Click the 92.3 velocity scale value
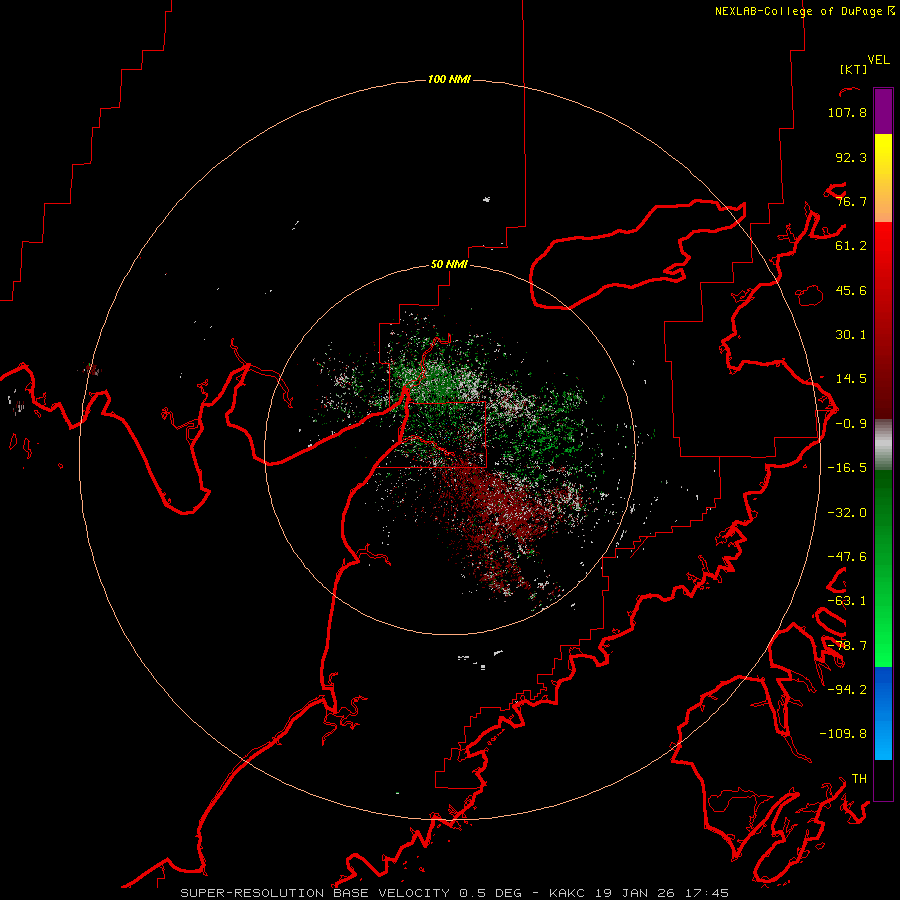The image size is (900, 900). coord(851,157)
